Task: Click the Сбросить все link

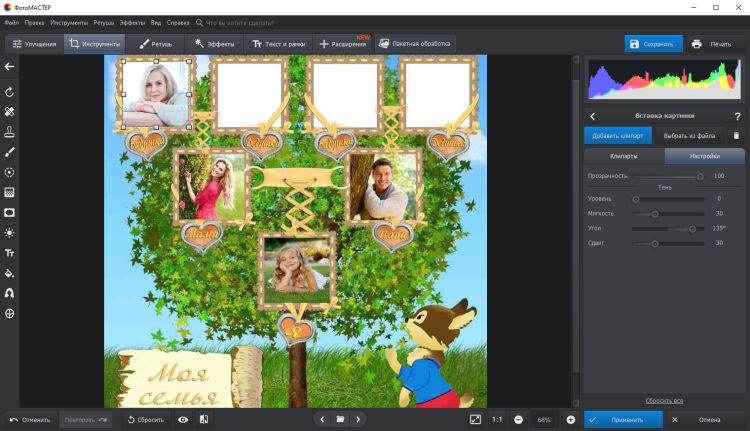Action: coord(663,399)
